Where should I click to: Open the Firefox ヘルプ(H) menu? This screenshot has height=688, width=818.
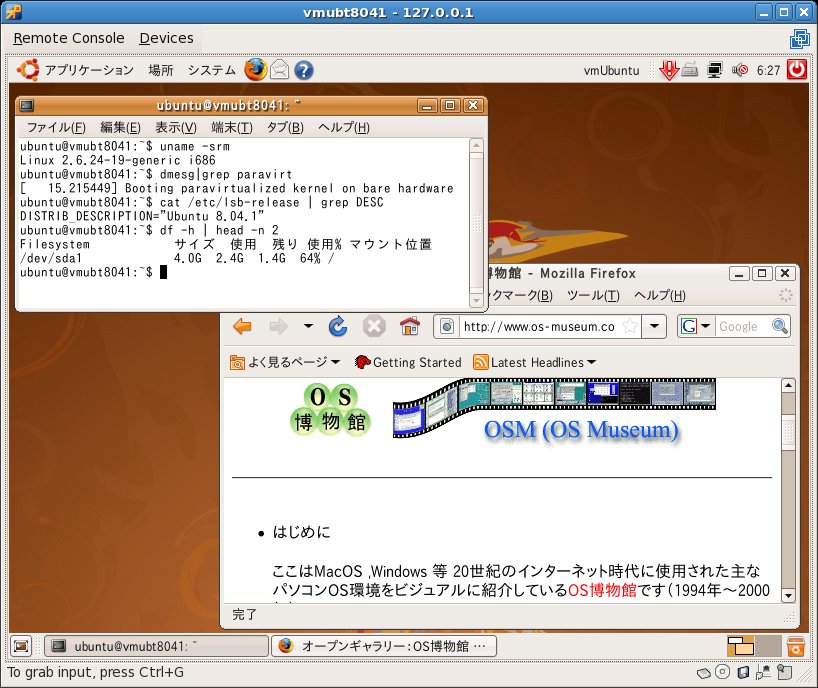(x=659, y=296)
